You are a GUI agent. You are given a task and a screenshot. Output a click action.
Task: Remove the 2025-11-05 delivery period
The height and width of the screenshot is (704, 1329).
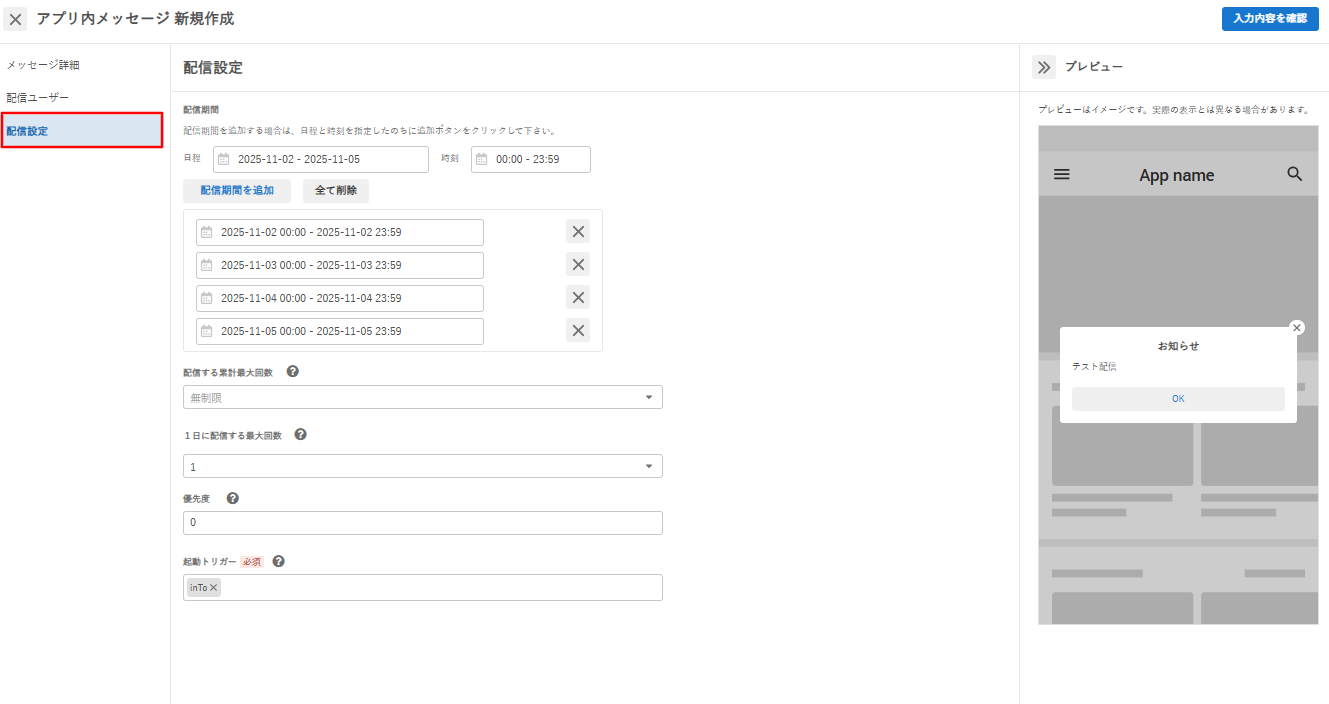[578, 331]
